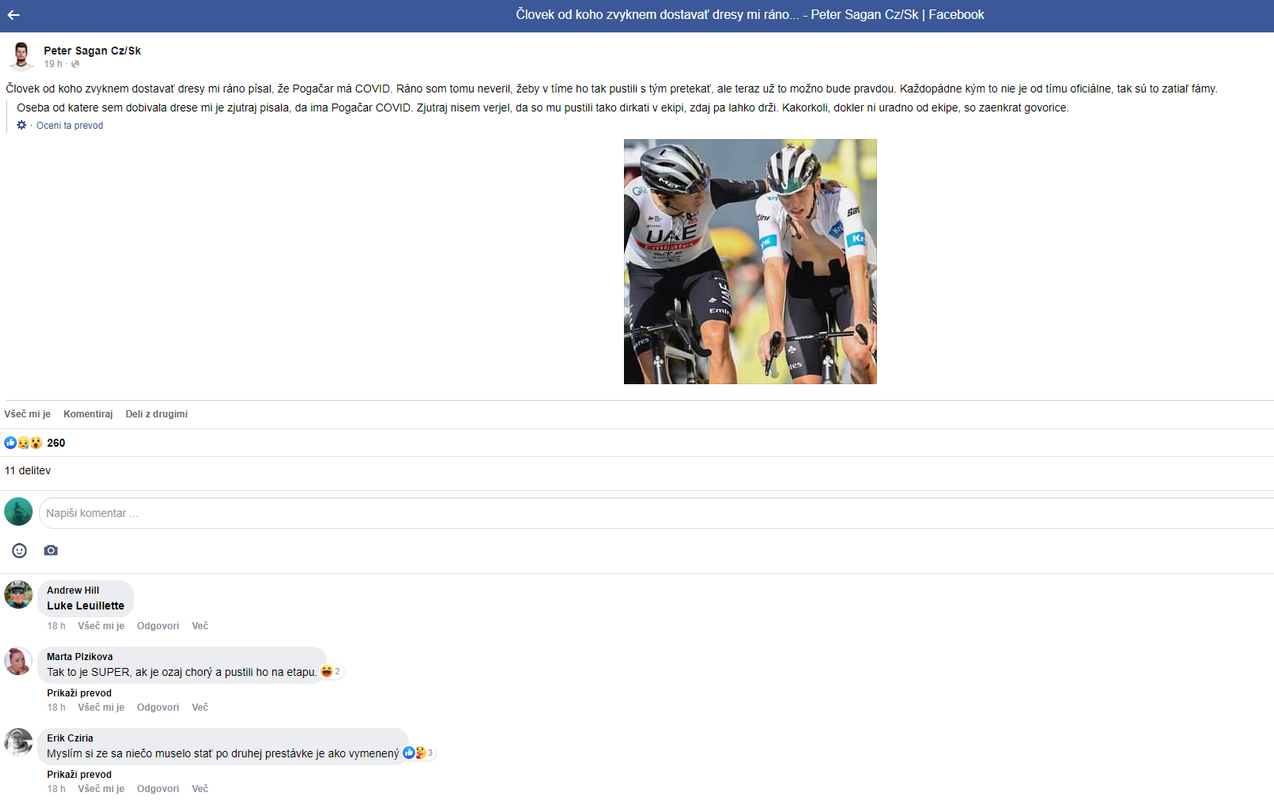Reply to Marta Plzikova's comment via Odgovori

[158, 707]
